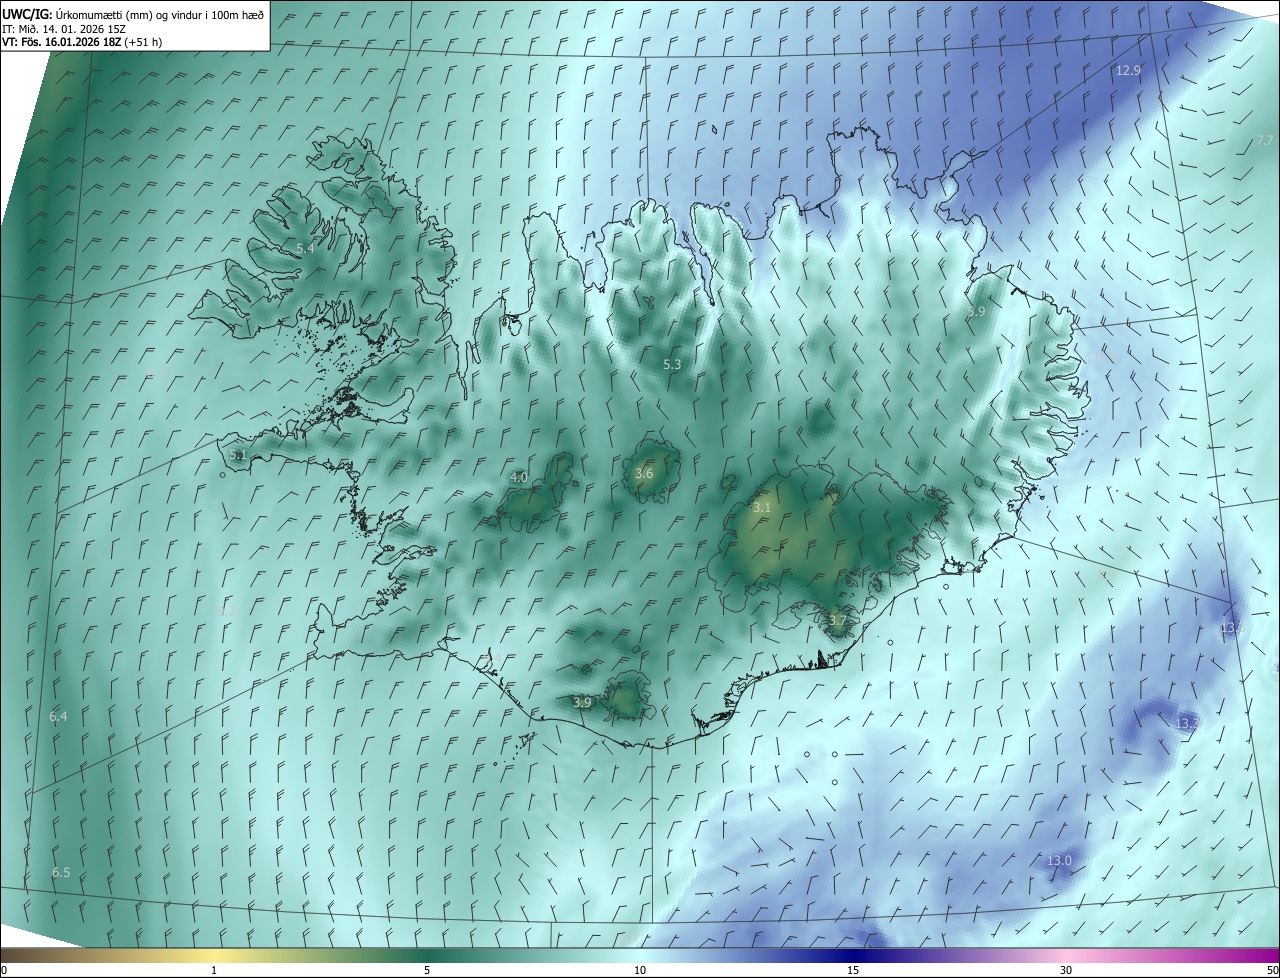Click the 15 tick on the color scale
The height and width of the screenshot is (978, 1280).
[x=853, y=971]
